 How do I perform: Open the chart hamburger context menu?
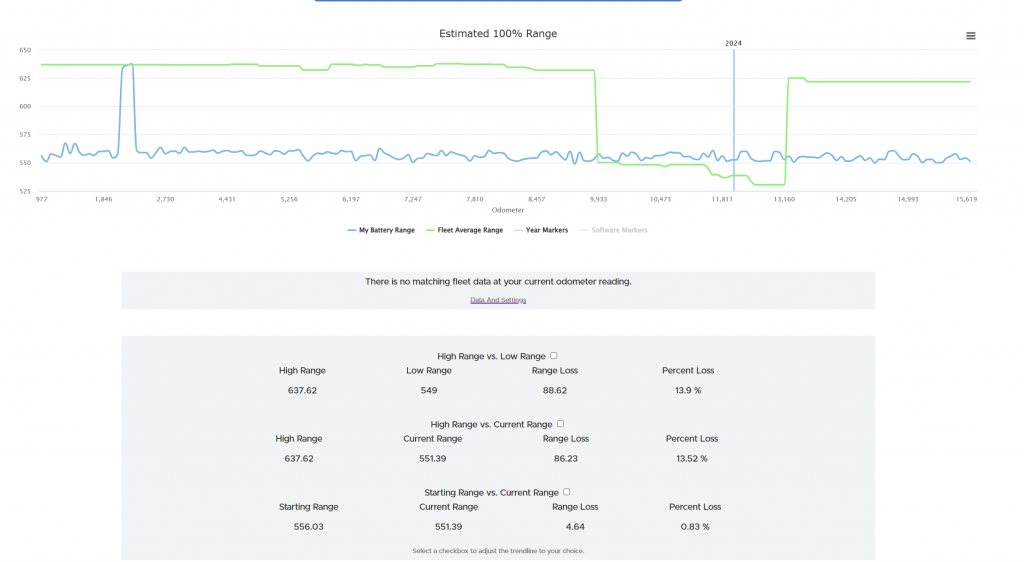pyautogui.click(x=970, y=36)
